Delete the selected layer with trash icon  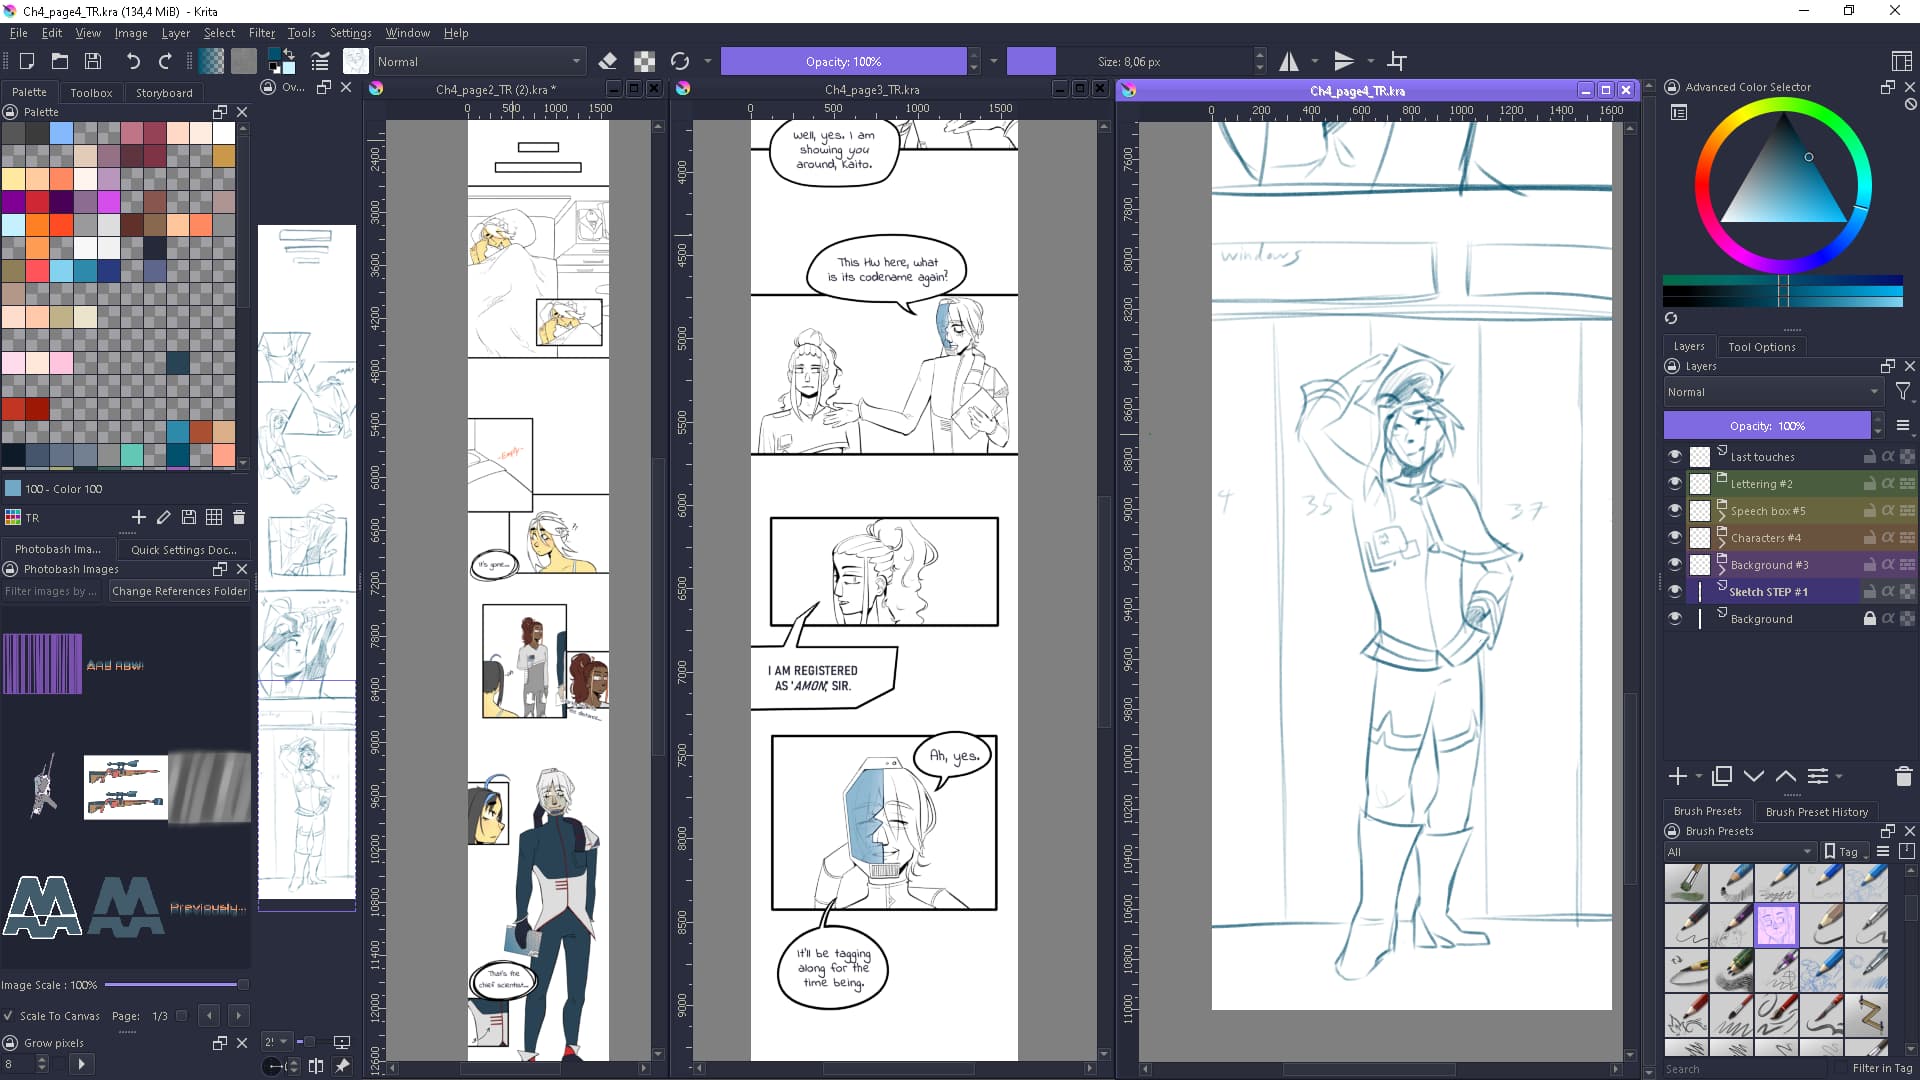coord(1903,777)
